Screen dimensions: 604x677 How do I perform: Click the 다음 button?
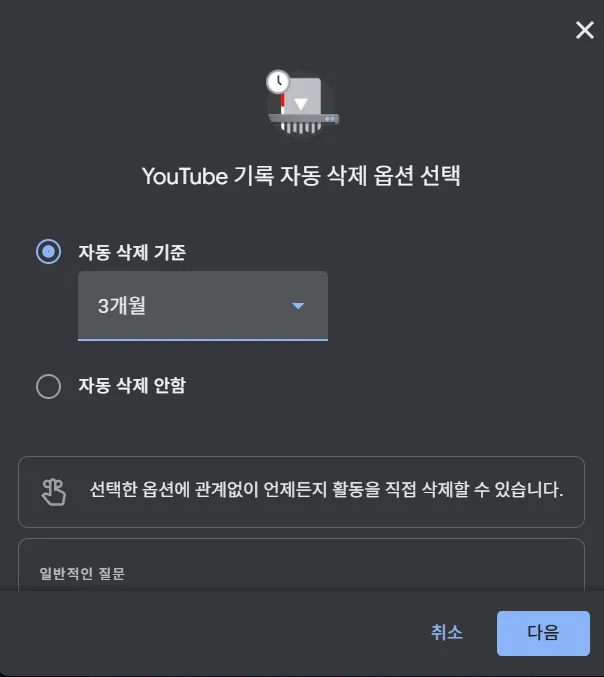[543, 633]
